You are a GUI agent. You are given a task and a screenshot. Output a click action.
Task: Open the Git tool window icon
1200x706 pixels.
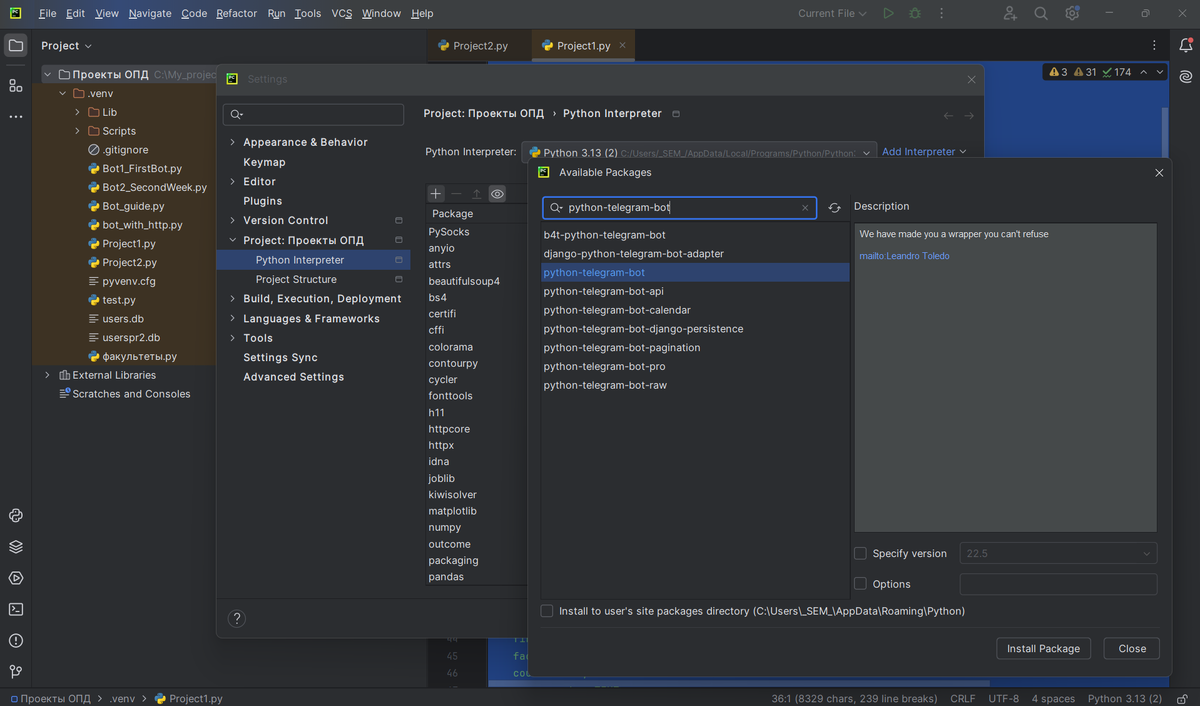click(15, 671)
